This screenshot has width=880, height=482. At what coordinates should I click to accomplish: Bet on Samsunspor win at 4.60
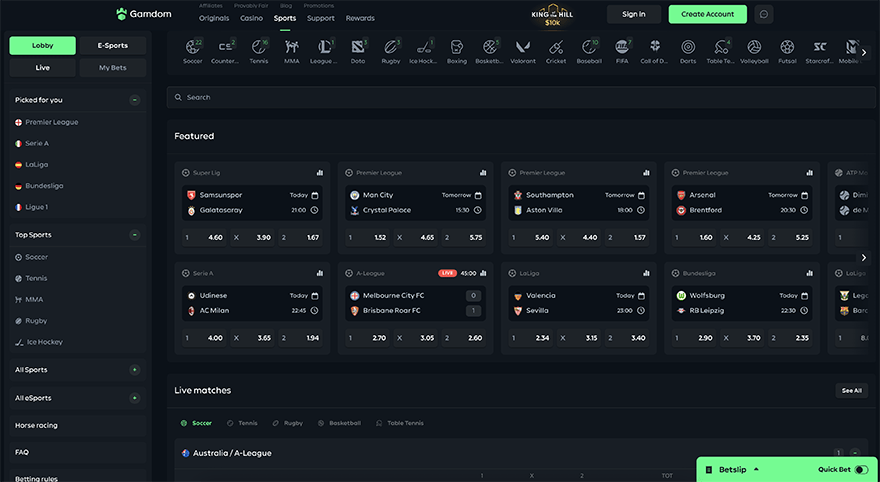tap(204, 237)
